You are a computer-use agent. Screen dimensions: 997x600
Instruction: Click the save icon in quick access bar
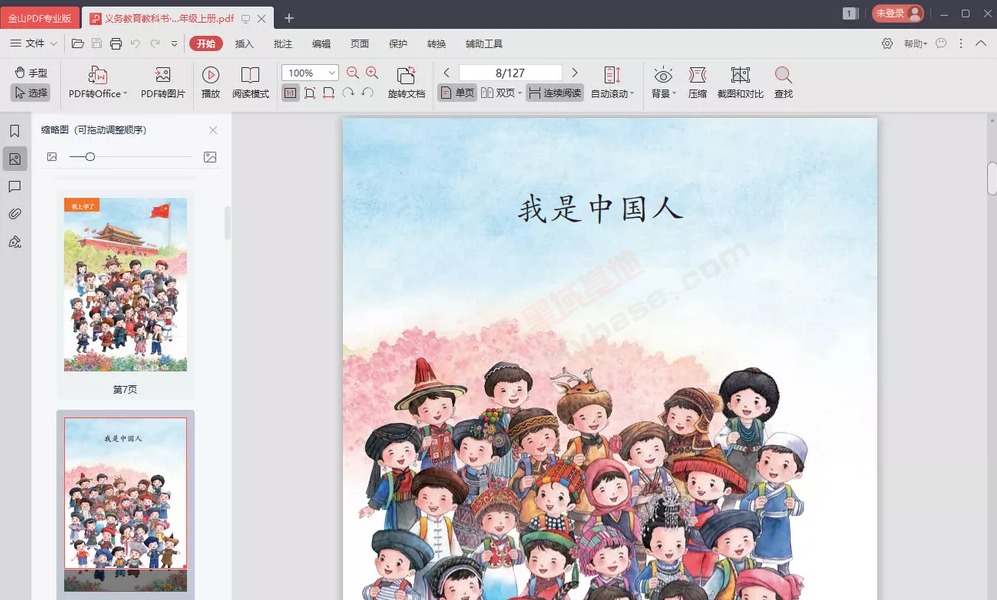coord(97,44)
